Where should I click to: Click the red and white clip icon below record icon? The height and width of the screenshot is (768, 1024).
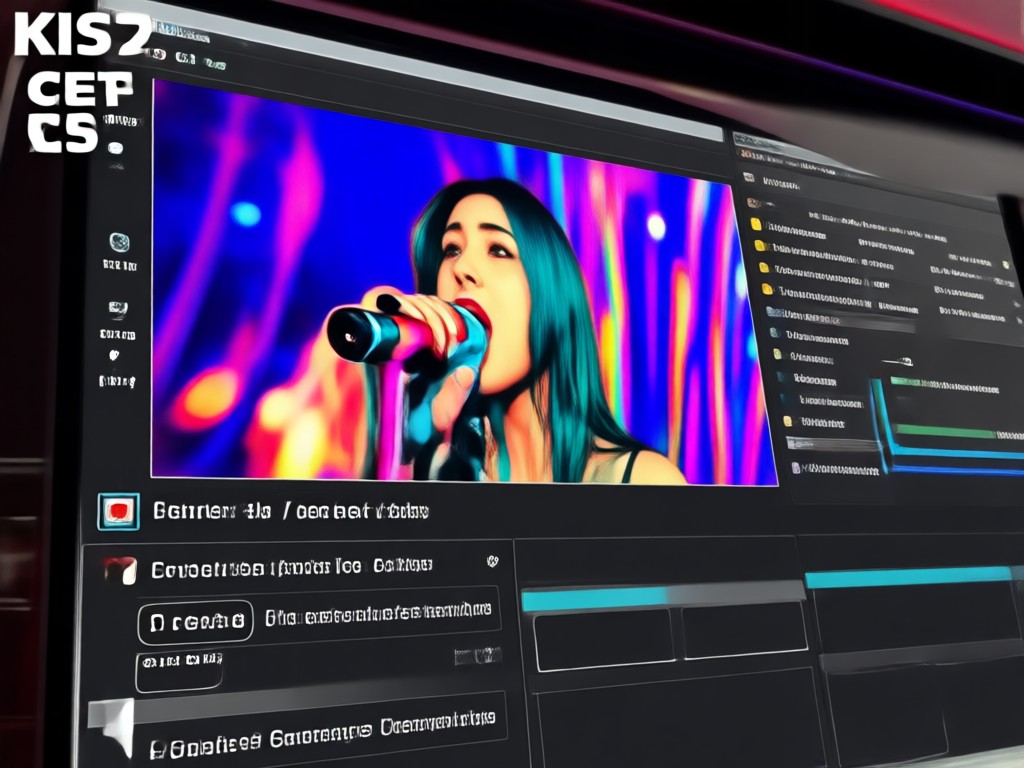click(x=121, y=570)
